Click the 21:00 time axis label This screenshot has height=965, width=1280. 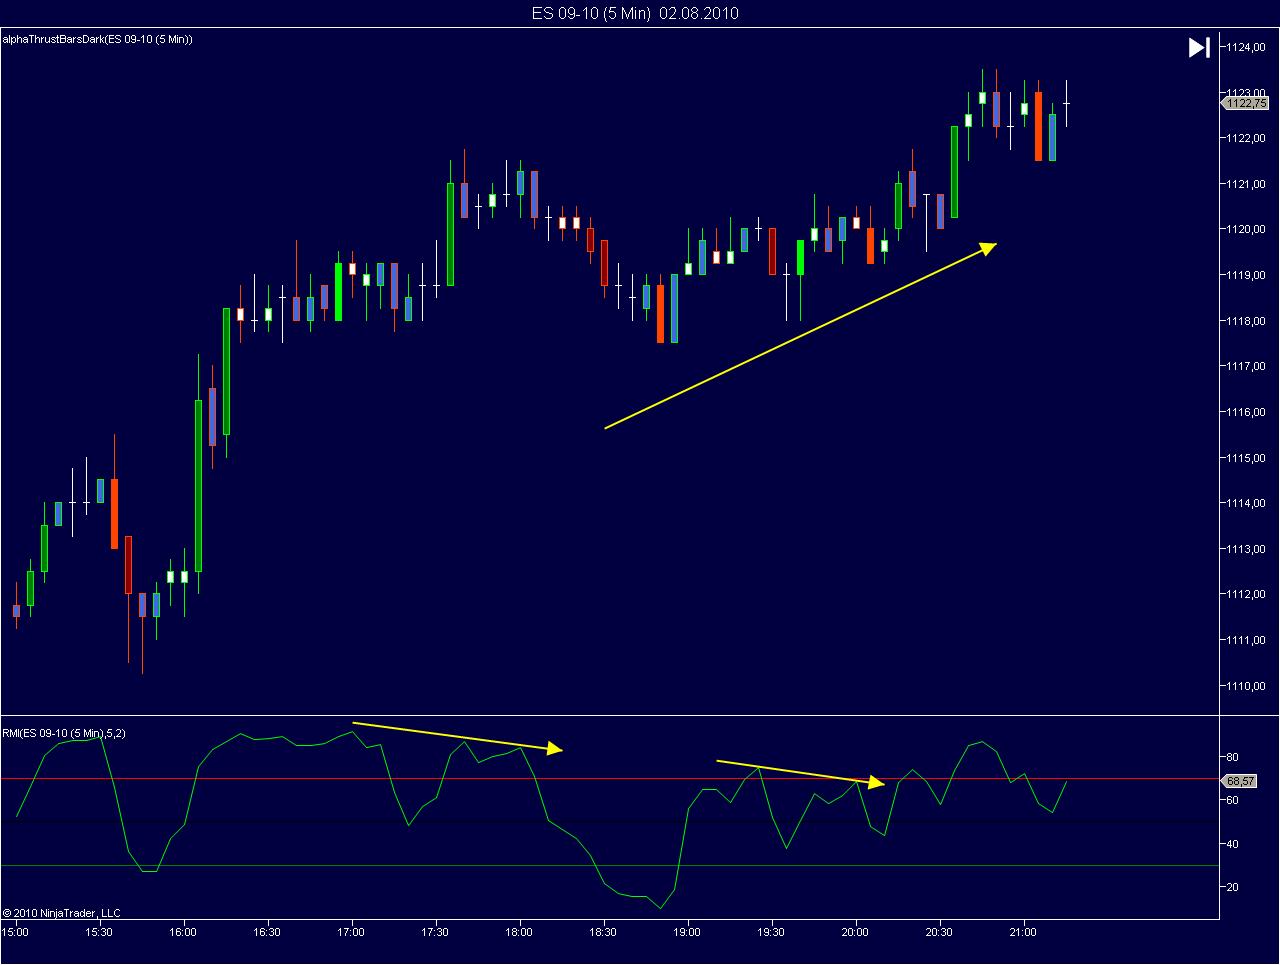click(1022, 932)
